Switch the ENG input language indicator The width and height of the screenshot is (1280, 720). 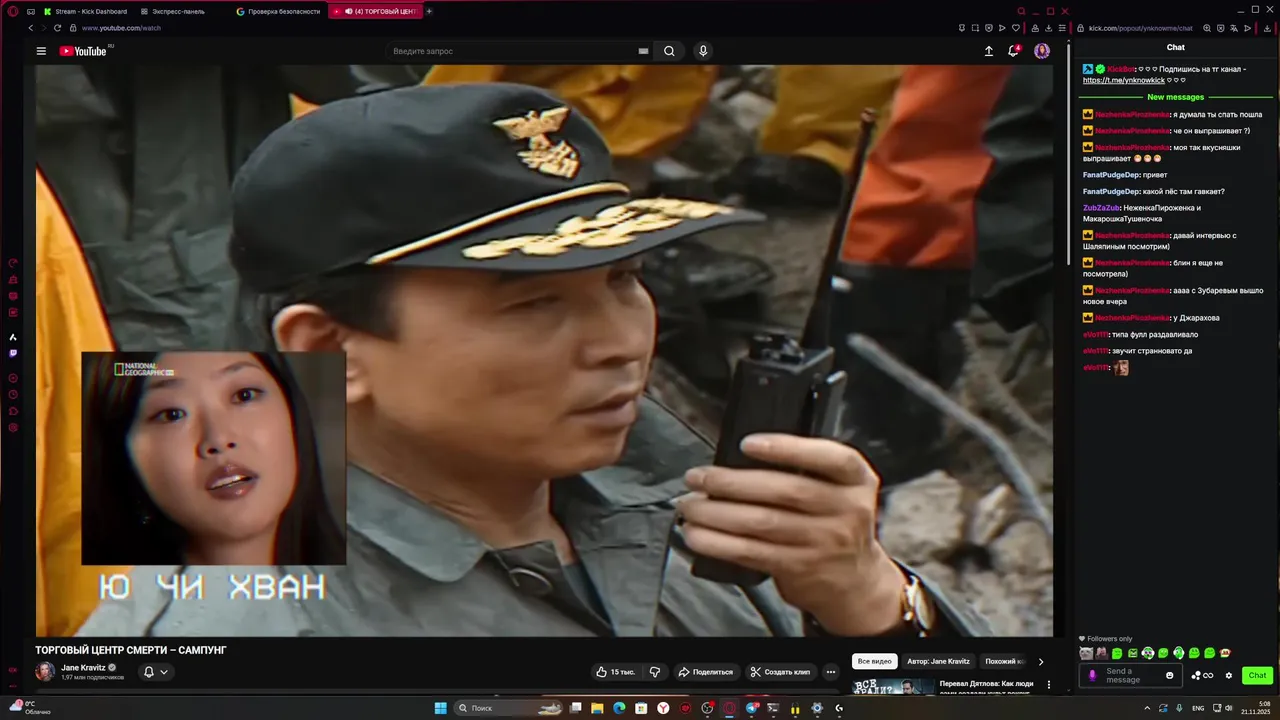click(1198, 708)
